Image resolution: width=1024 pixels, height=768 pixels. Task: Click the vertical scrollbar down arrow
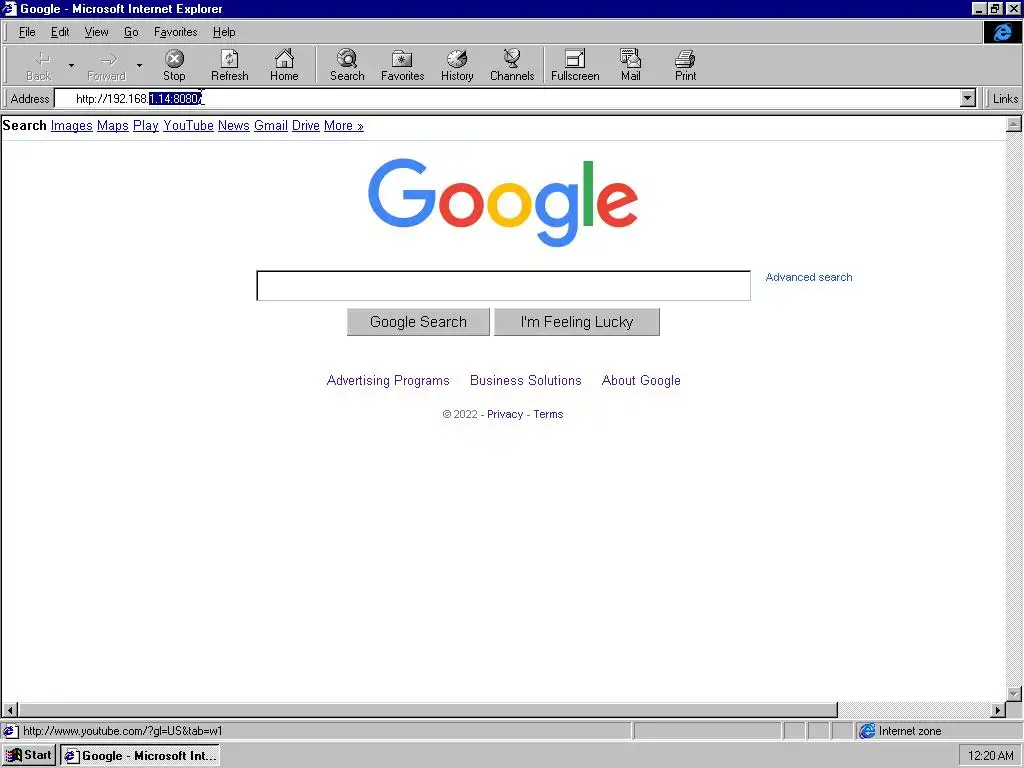tap(1014, 694)
